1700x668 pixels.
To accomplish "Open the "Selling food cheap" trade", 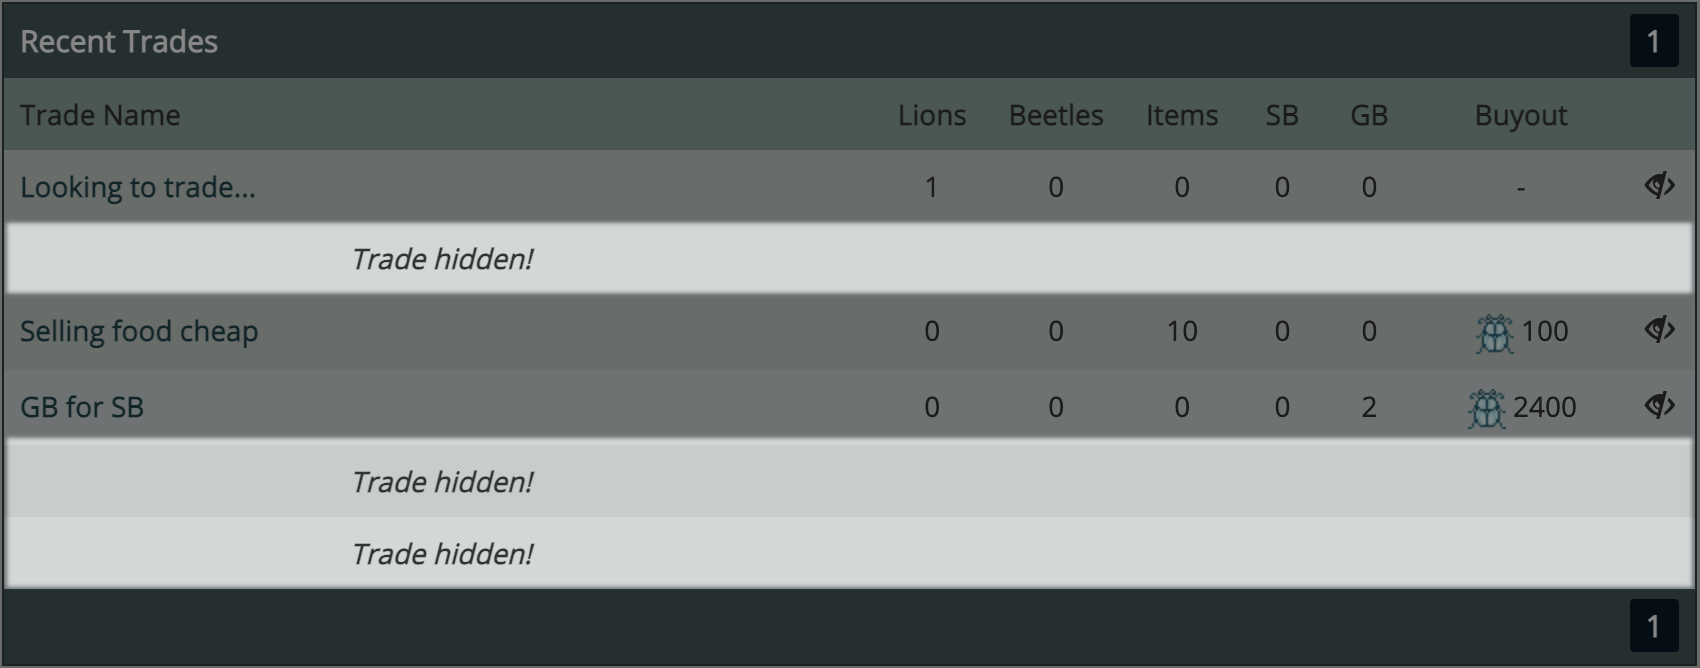I will (x=139, y=331).
